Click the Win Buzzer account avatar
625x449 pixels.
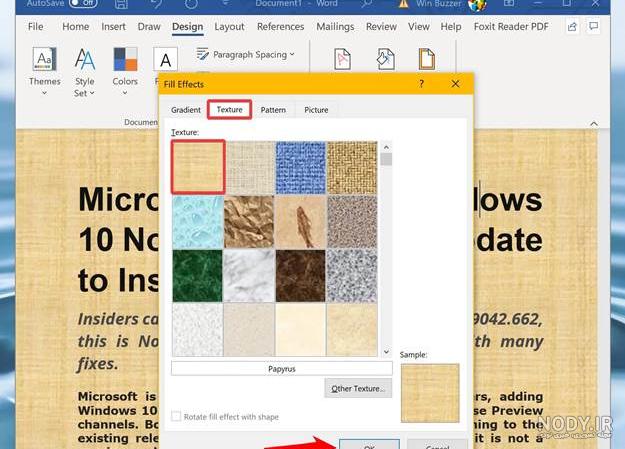pyautogui.click(x=477, y=5)
